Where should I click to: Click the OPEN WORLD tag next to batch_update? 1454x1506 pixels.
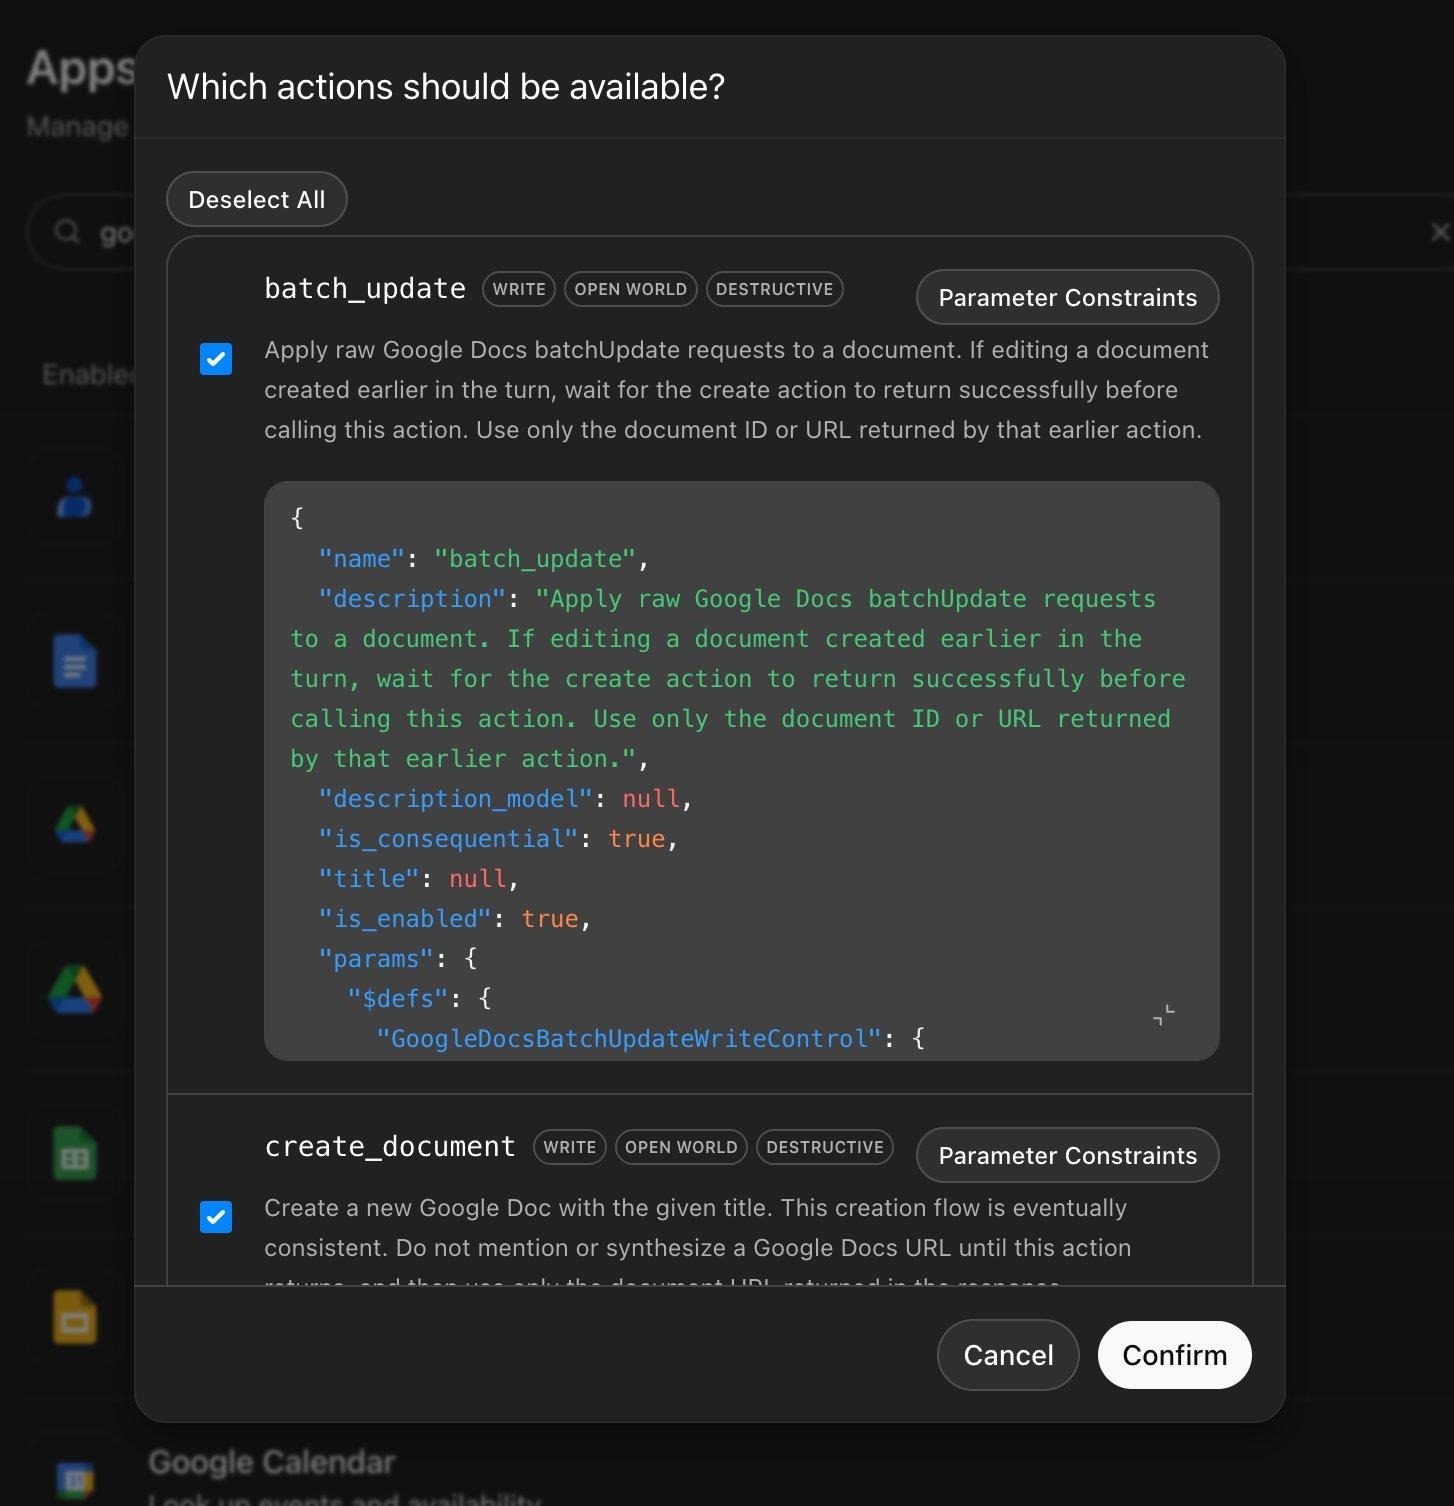630,289
